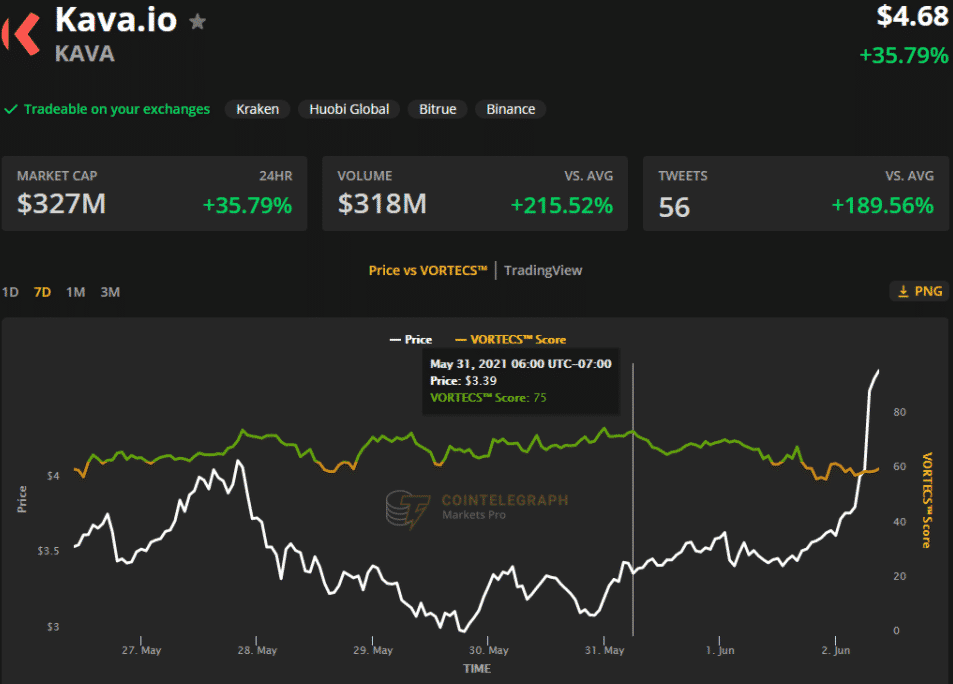Viewport: 953px width, 684px height.
Task: Open the TradingView chart view
Action: point(543,270)
